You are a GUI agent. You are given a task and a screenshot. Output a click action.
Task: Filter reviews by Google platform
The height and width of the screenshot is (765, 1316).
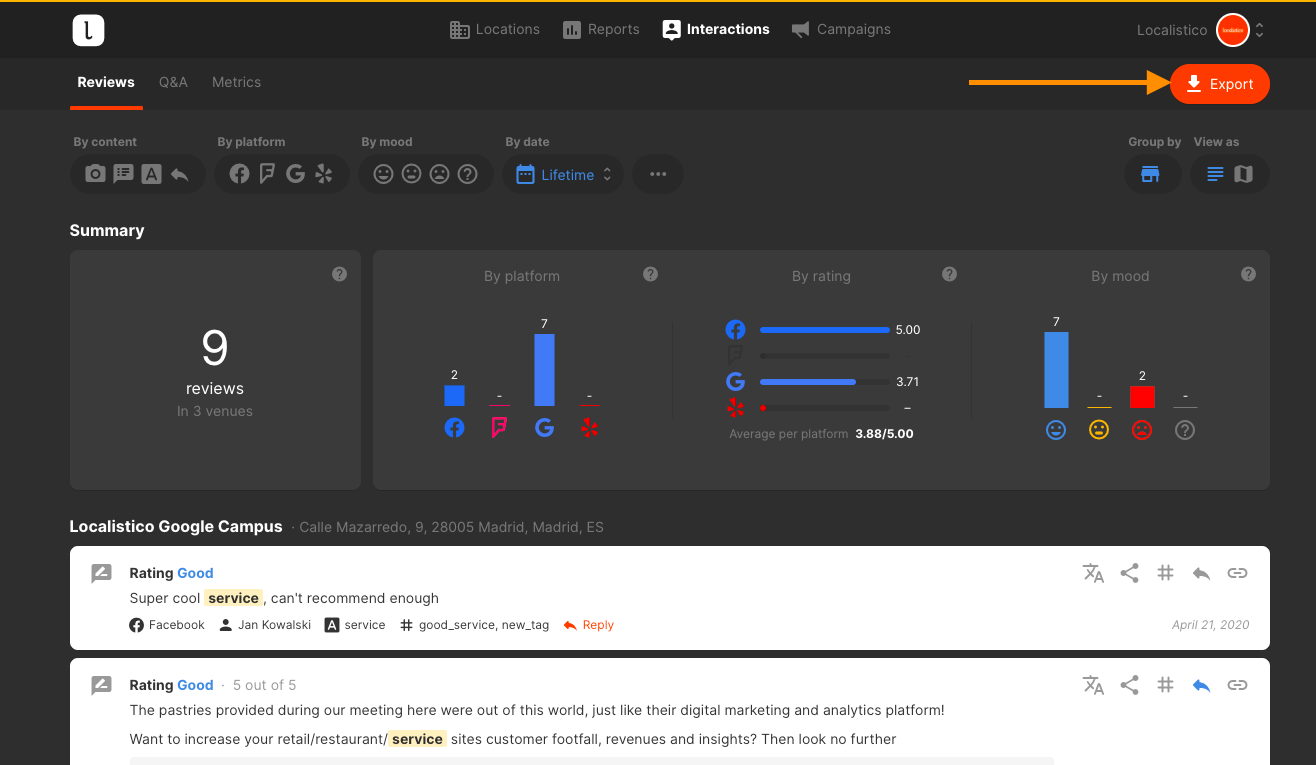point(295,174)
